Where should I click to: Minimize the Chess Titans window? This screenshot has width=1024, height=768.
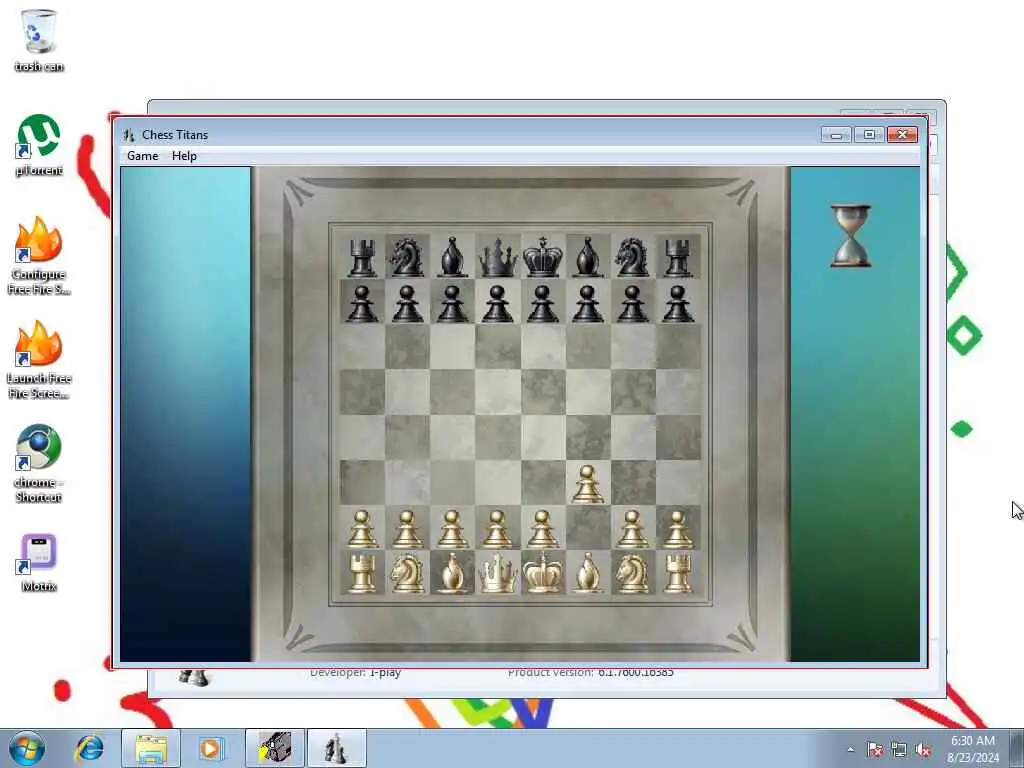click(836, 135)
